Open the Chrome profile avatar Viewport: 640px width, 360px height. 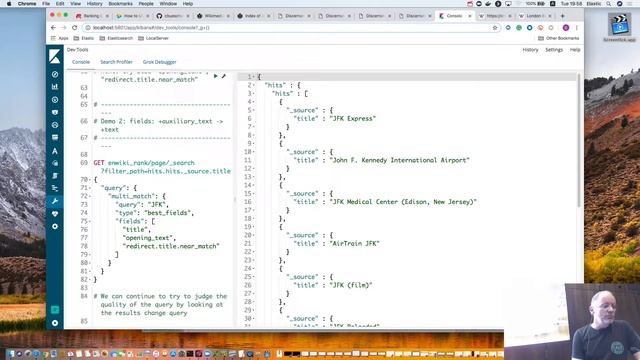[566, 28]
